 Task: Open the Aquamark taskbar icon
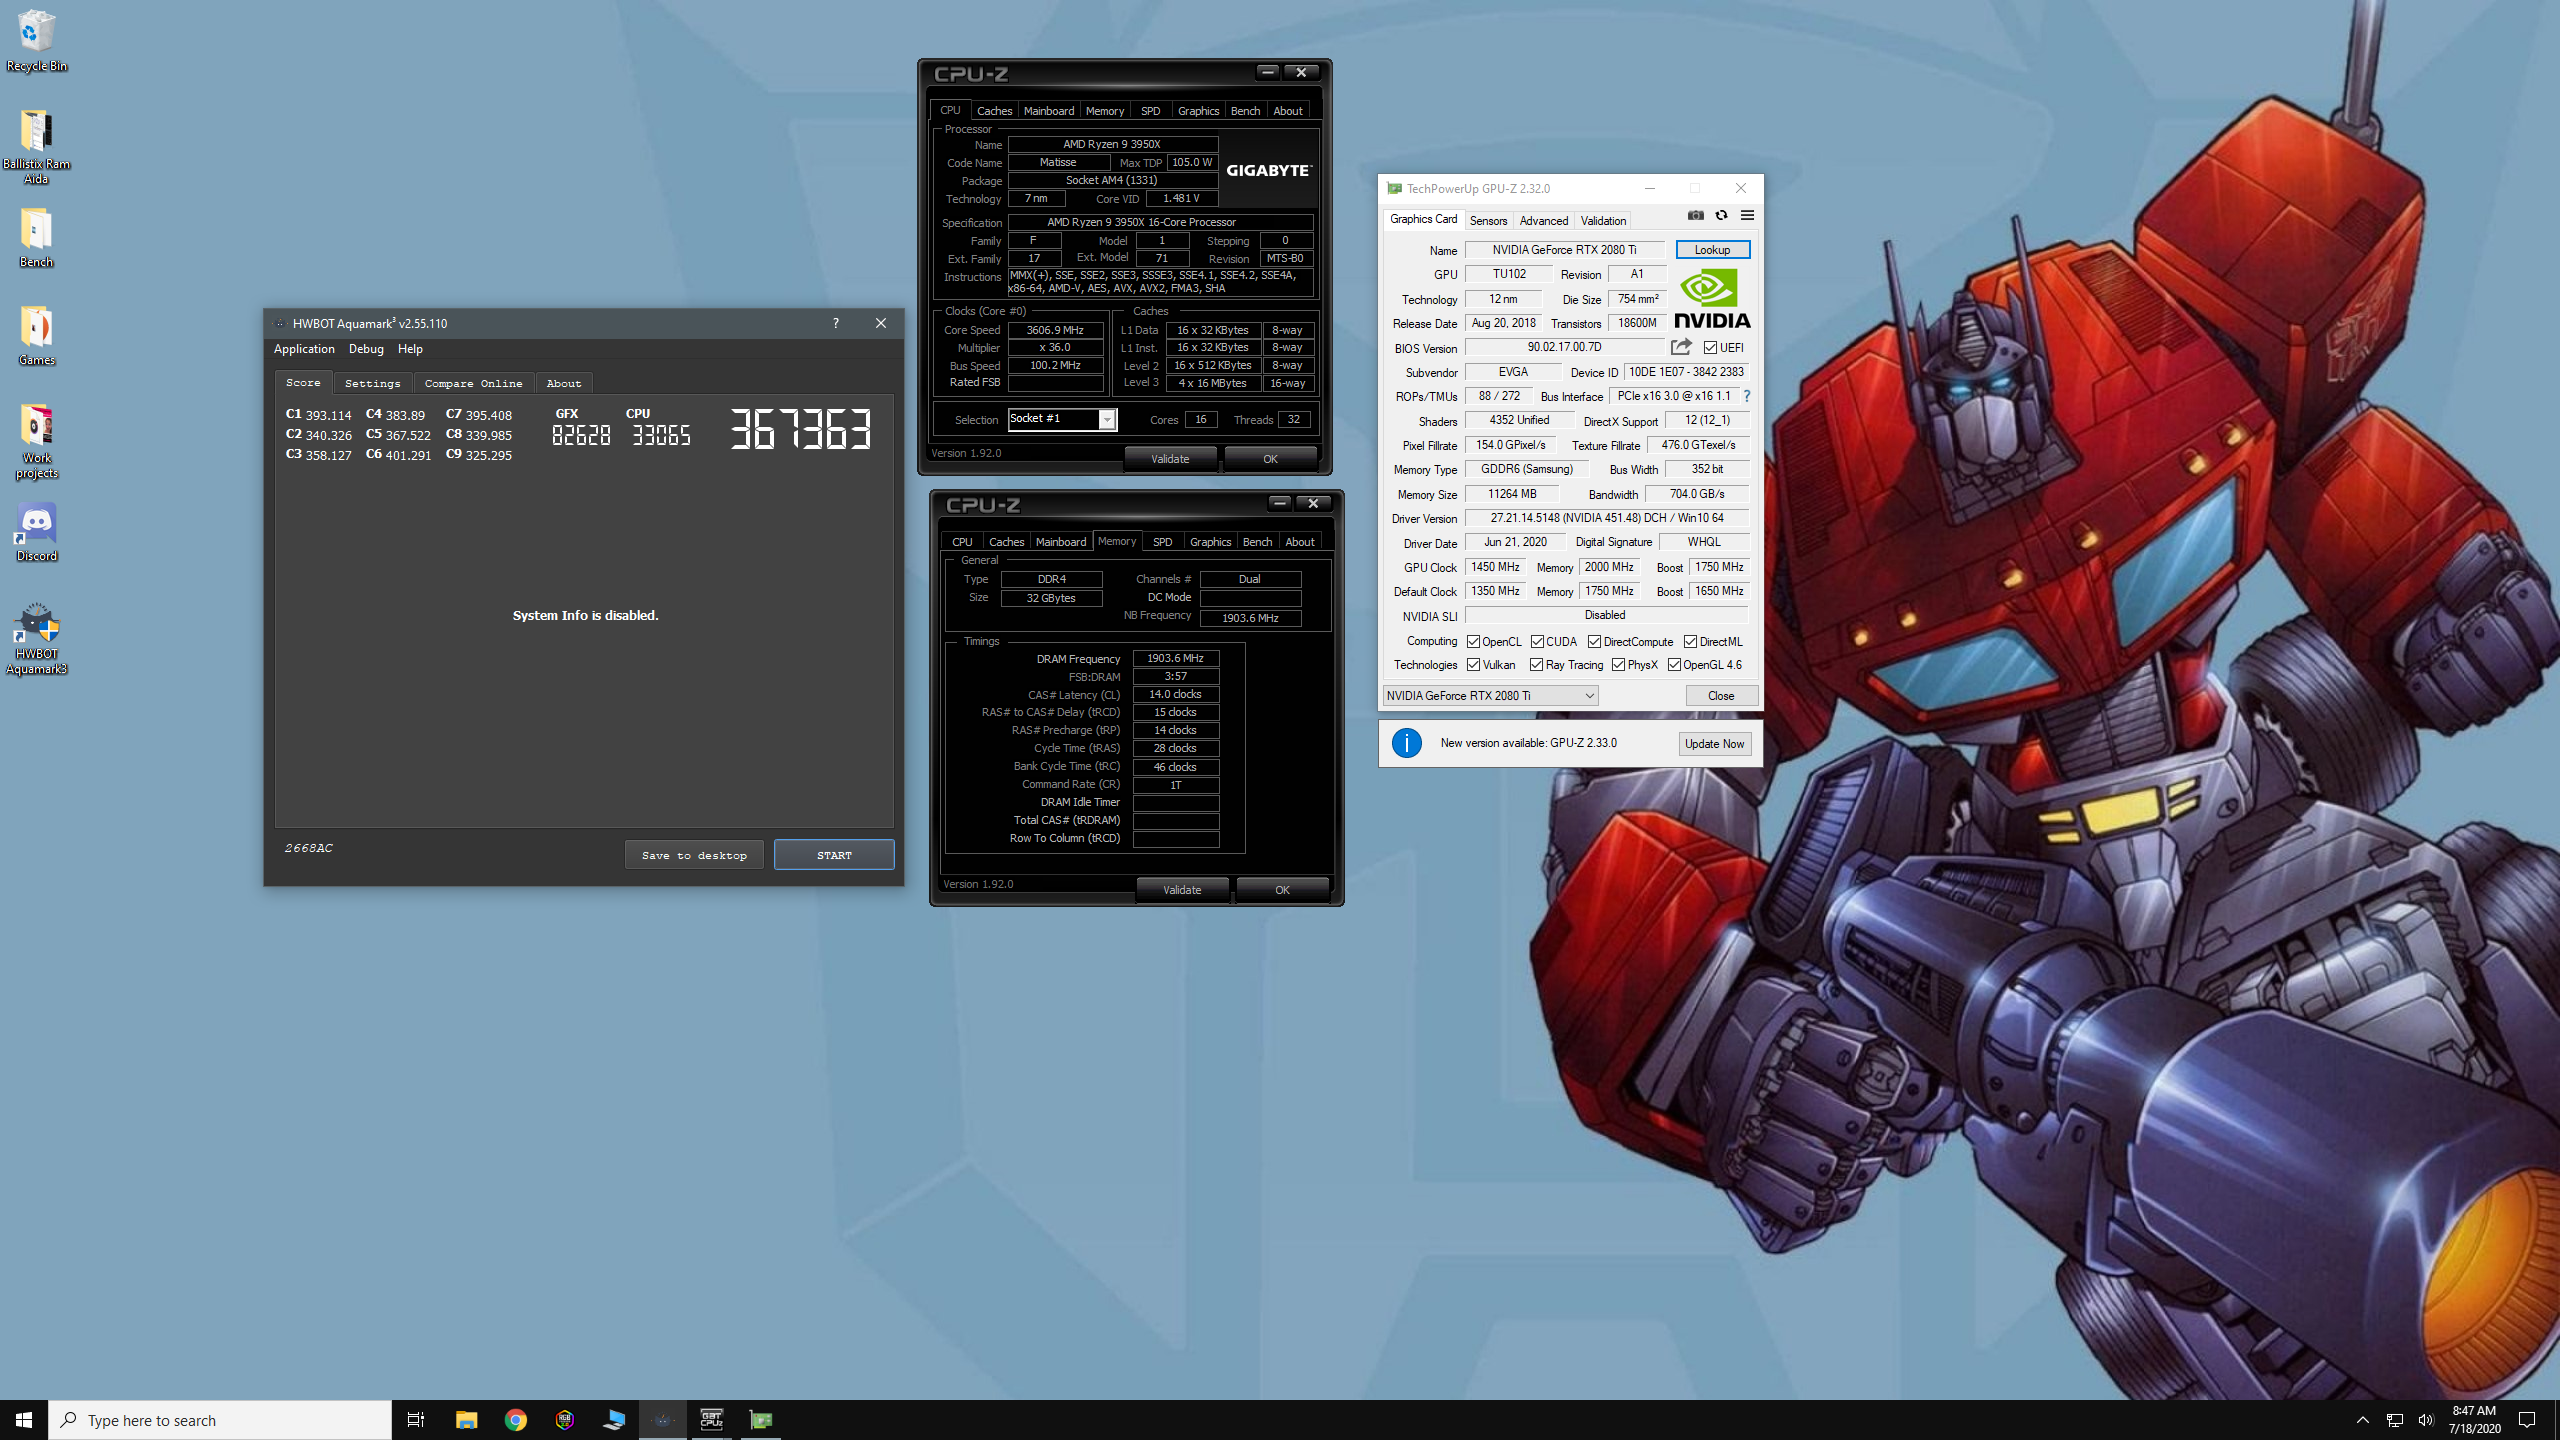[x=662, y=1420]
